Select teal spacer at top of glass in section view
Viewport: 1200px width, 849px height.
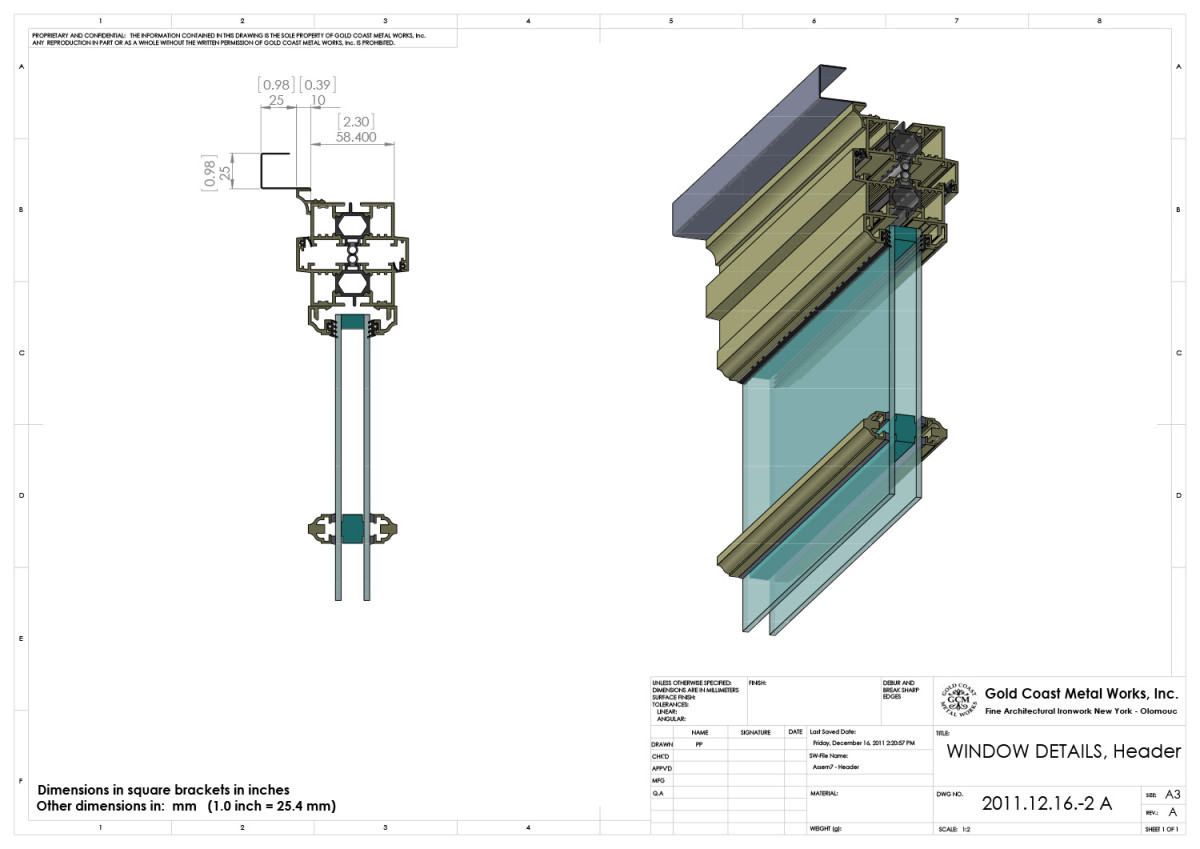351,321
